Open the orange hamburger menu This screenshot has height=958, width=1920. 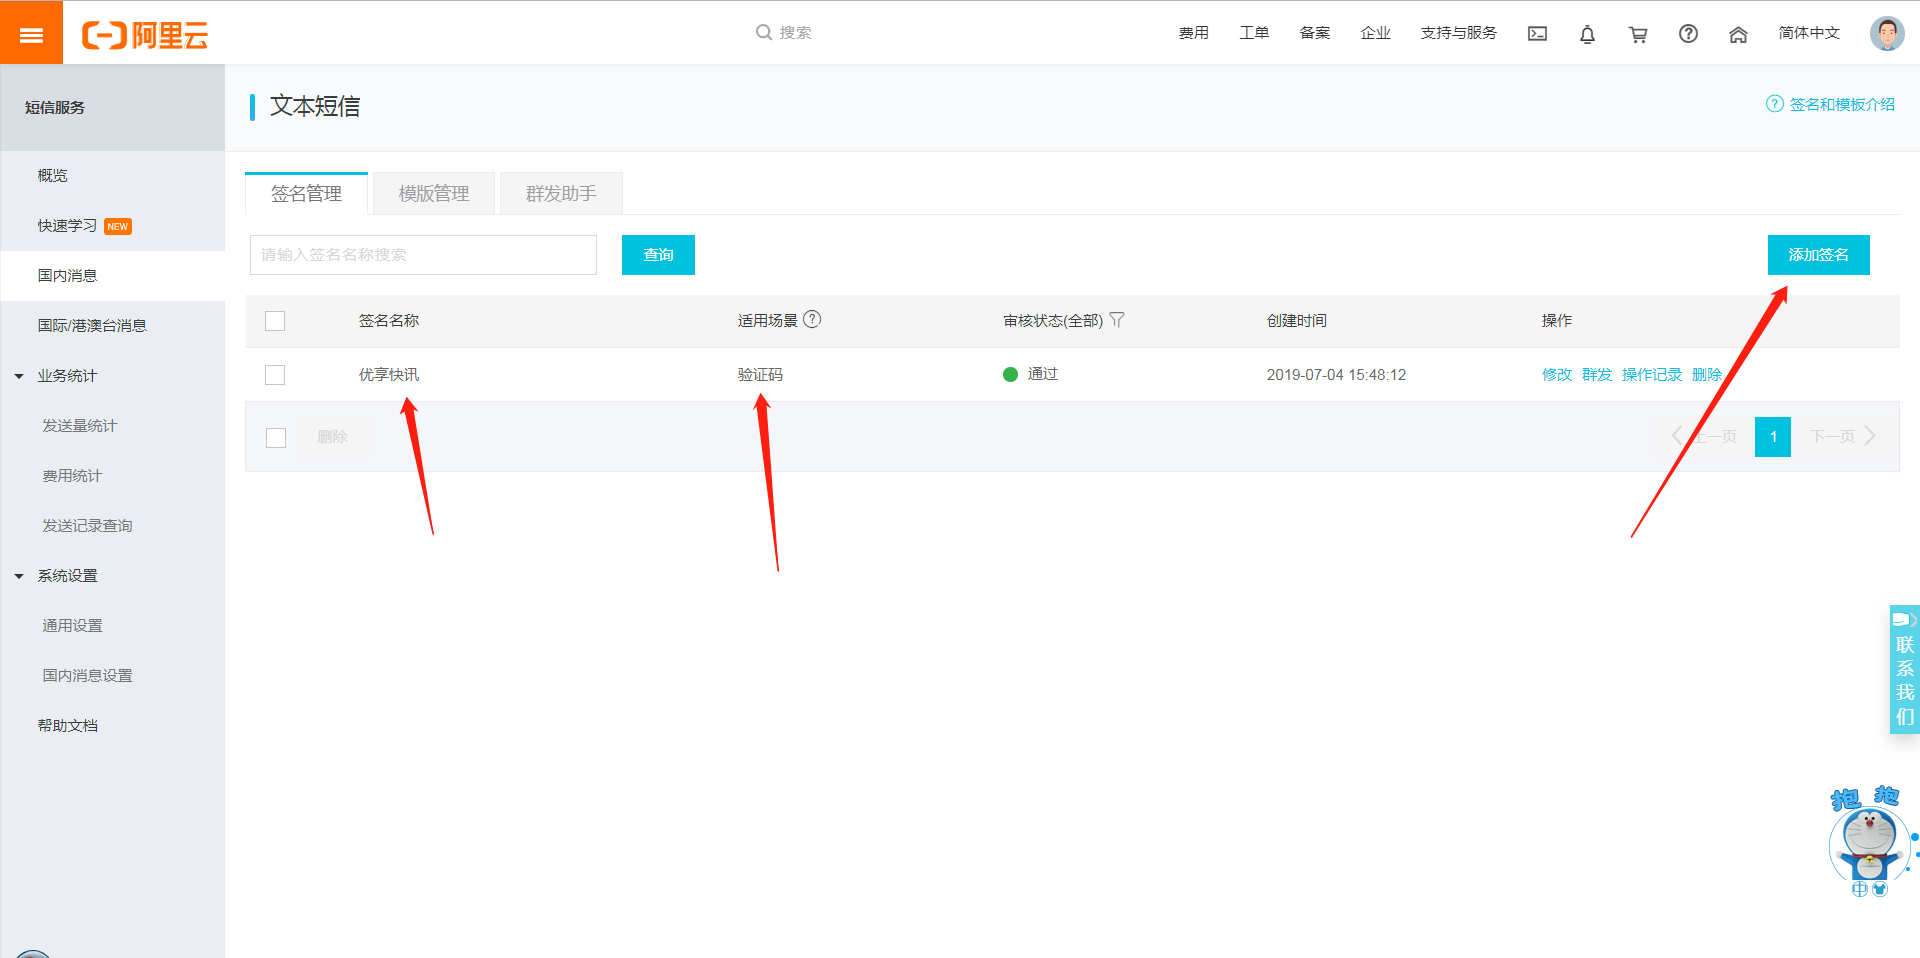(31, 33)
